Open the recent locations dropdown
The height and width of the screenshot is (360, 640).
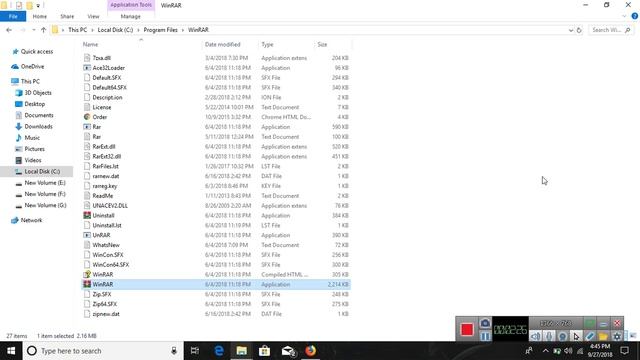(x=34, y=30)
